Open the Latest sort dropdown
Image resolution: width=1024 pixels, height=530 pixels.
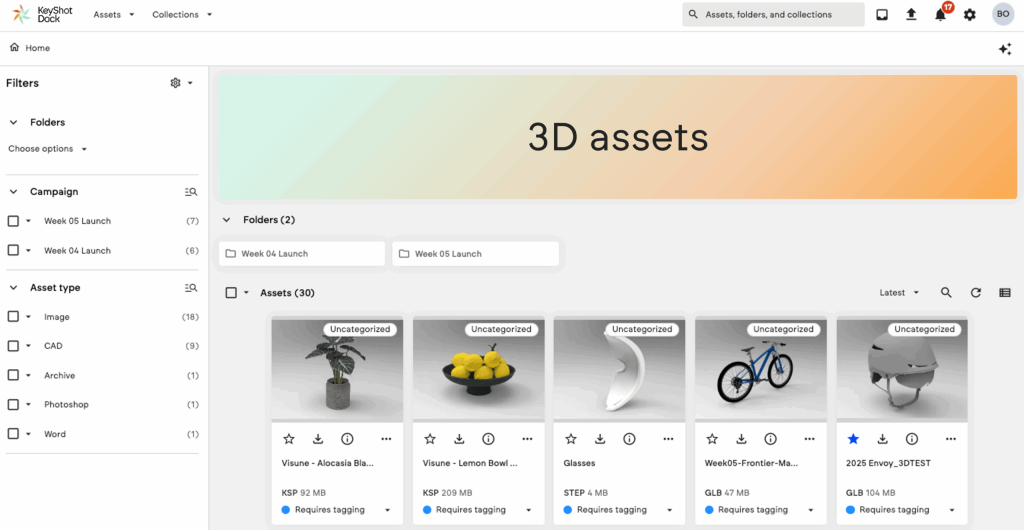coord(898,293)
